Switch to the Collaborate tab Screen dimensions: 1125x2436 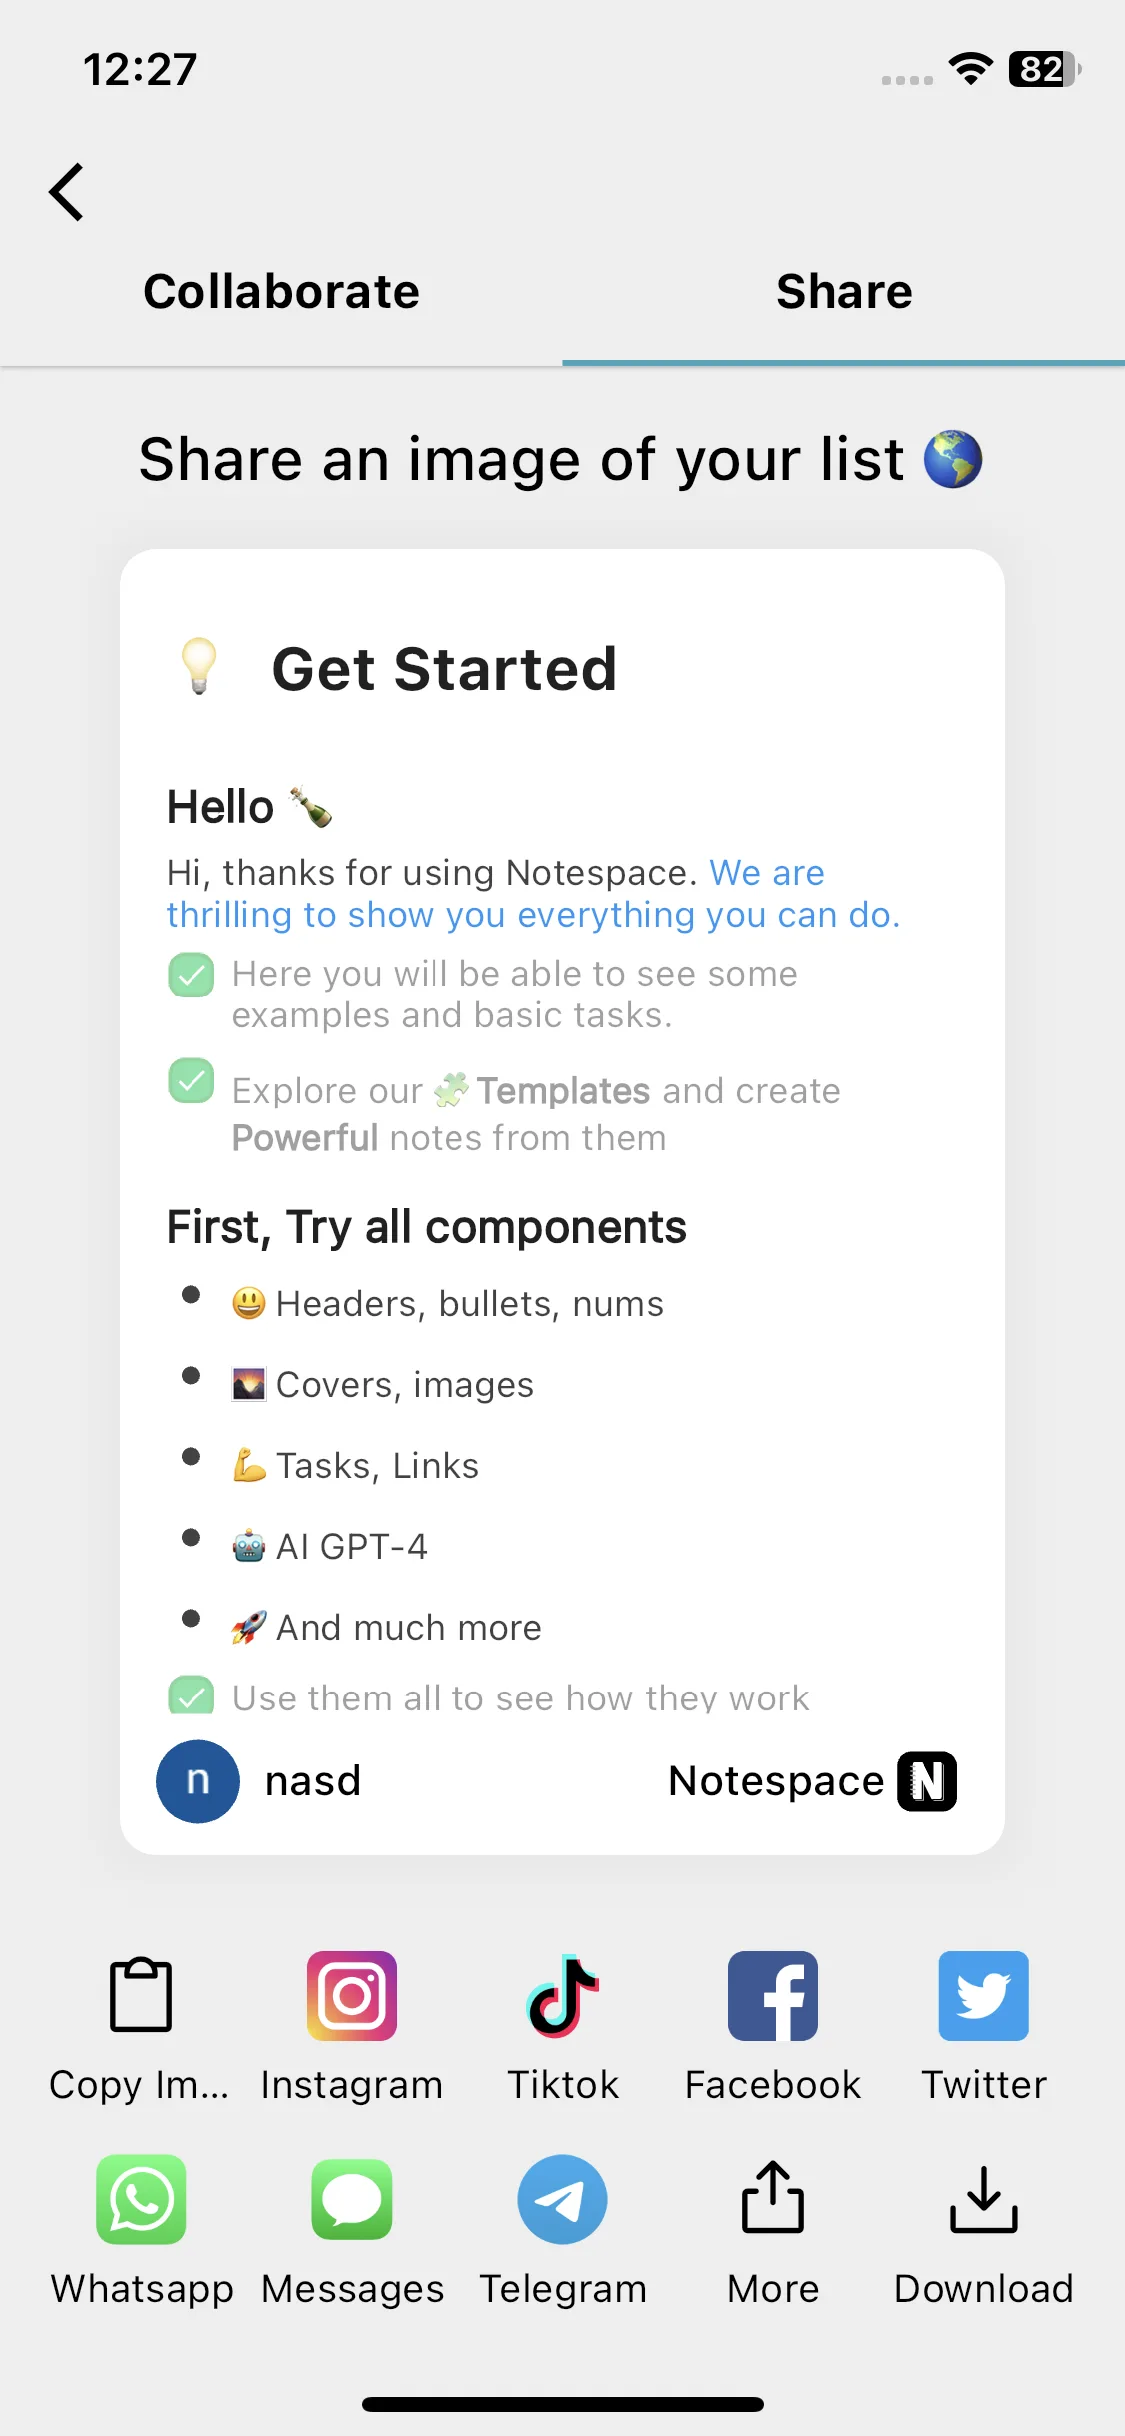281,292
